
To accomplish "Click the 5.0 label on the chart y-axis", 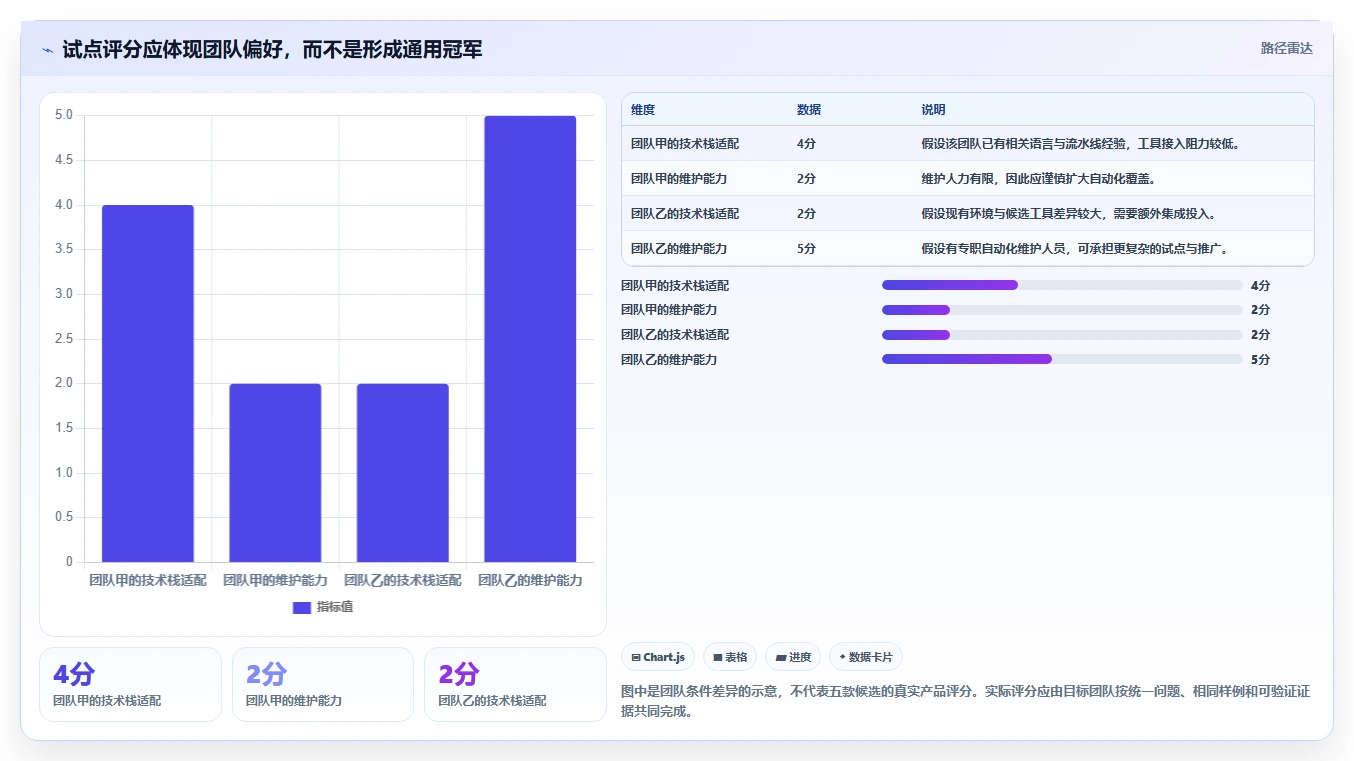I will [64, 115].
